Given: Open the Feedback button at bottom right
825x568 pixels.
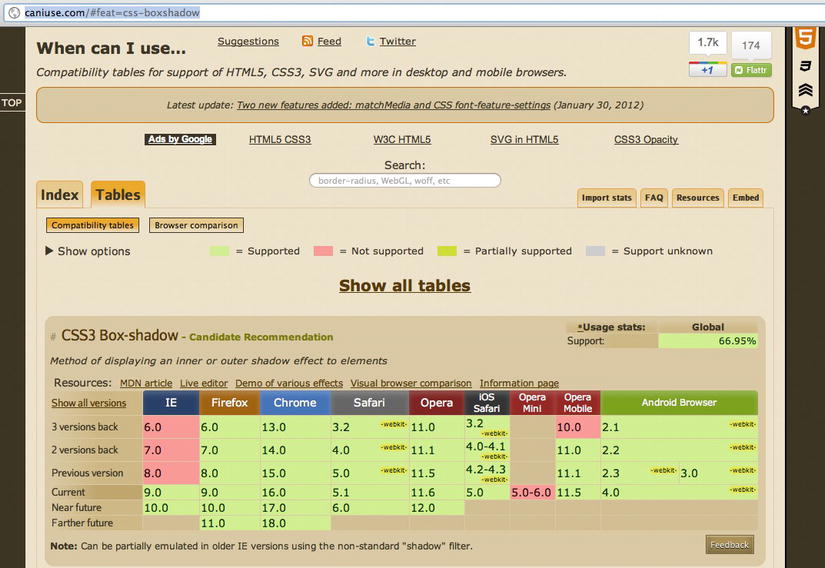Looking at the screenshot, I should [x=729, y=545].
